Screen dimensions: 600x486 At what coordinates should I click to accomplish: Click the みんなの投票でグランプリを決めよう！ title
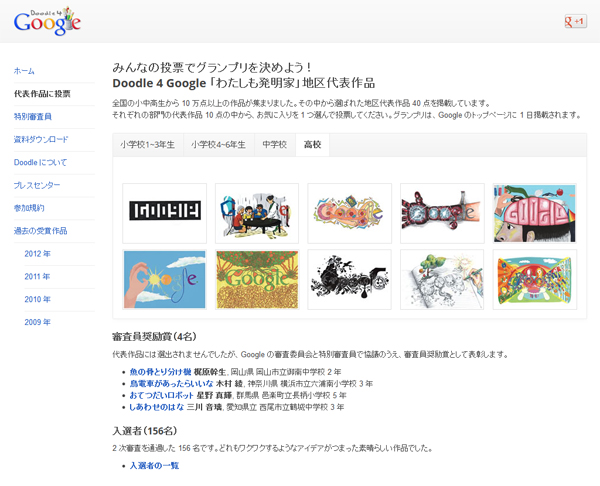[213, 68]
